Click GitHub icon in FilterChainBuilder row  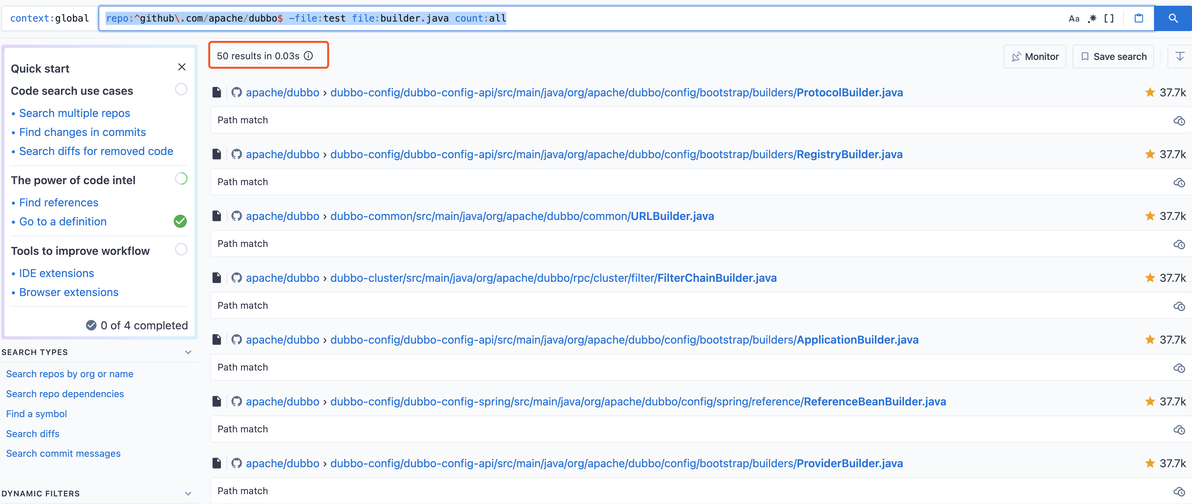236,277
